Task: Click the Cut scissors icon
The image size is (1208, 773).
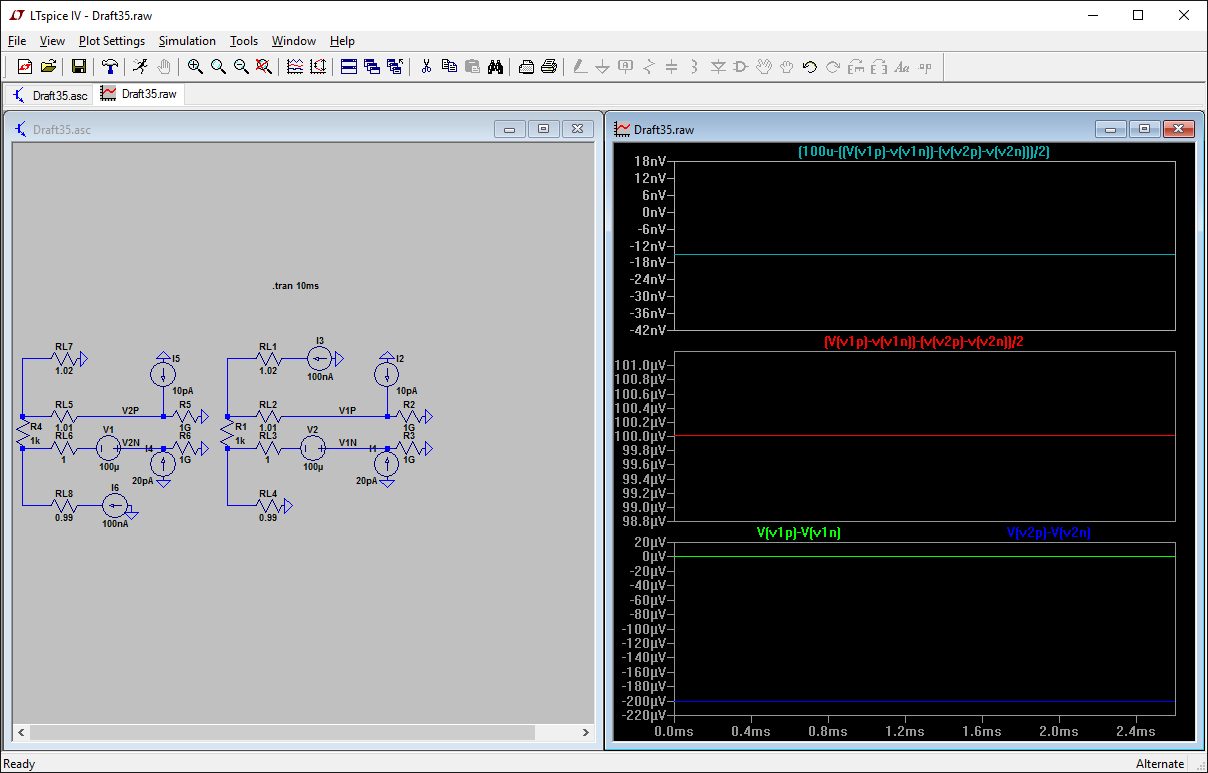Action: (426, 67)
